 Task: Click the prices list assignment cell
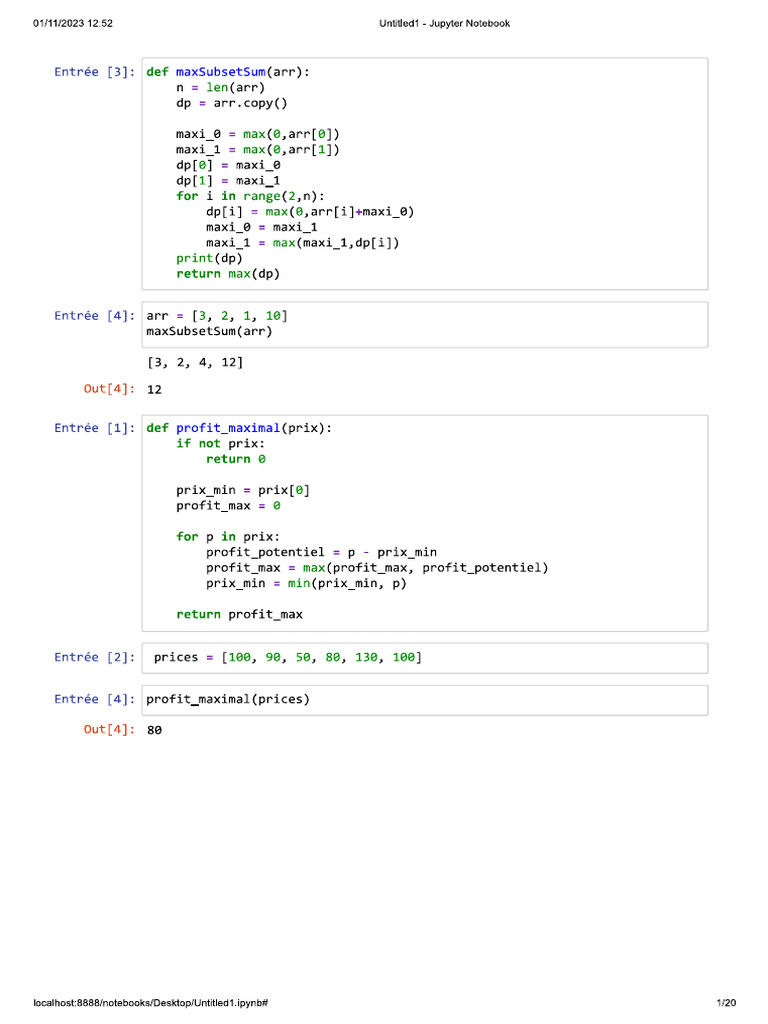click(x=424, y=658)
